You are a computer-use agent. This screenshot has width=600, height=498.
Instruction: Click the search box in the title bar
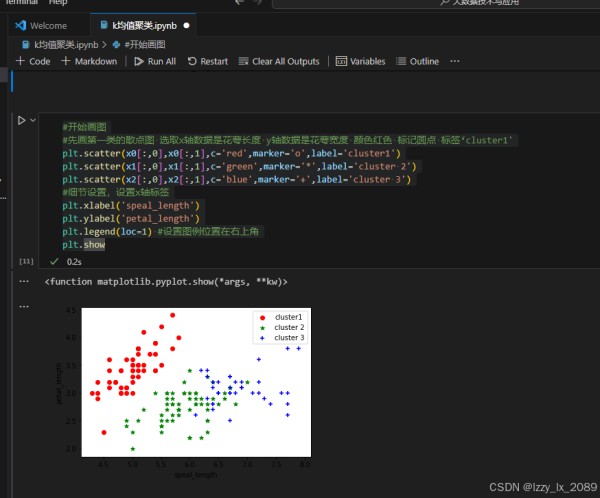(436, 3)
